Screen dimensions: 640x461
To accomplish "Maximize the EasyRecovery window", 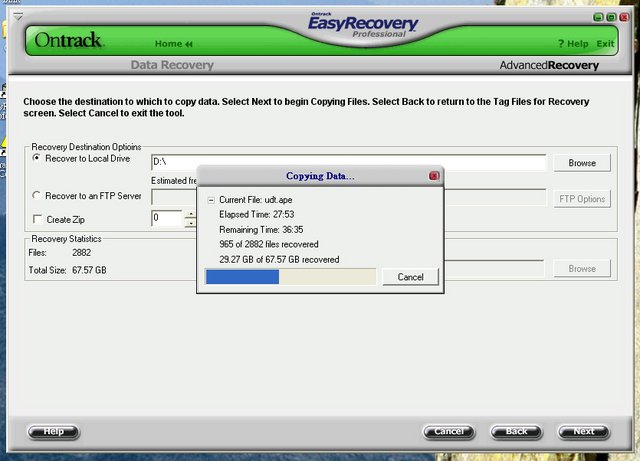I will pos(611,17).
